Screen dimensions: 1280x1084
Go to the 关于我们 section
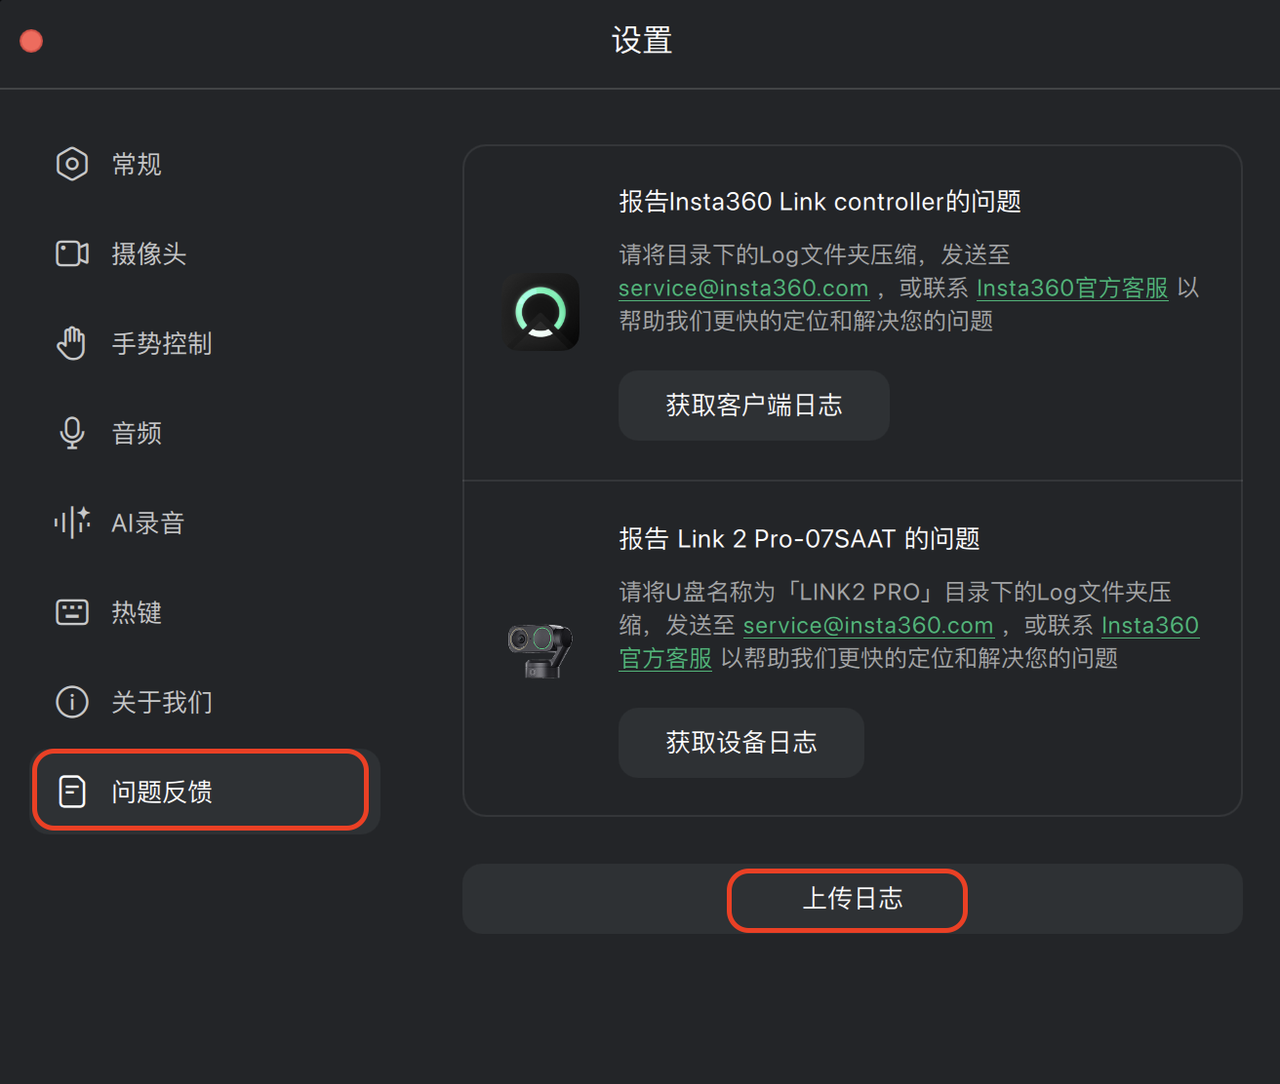[x=162, y=702]
